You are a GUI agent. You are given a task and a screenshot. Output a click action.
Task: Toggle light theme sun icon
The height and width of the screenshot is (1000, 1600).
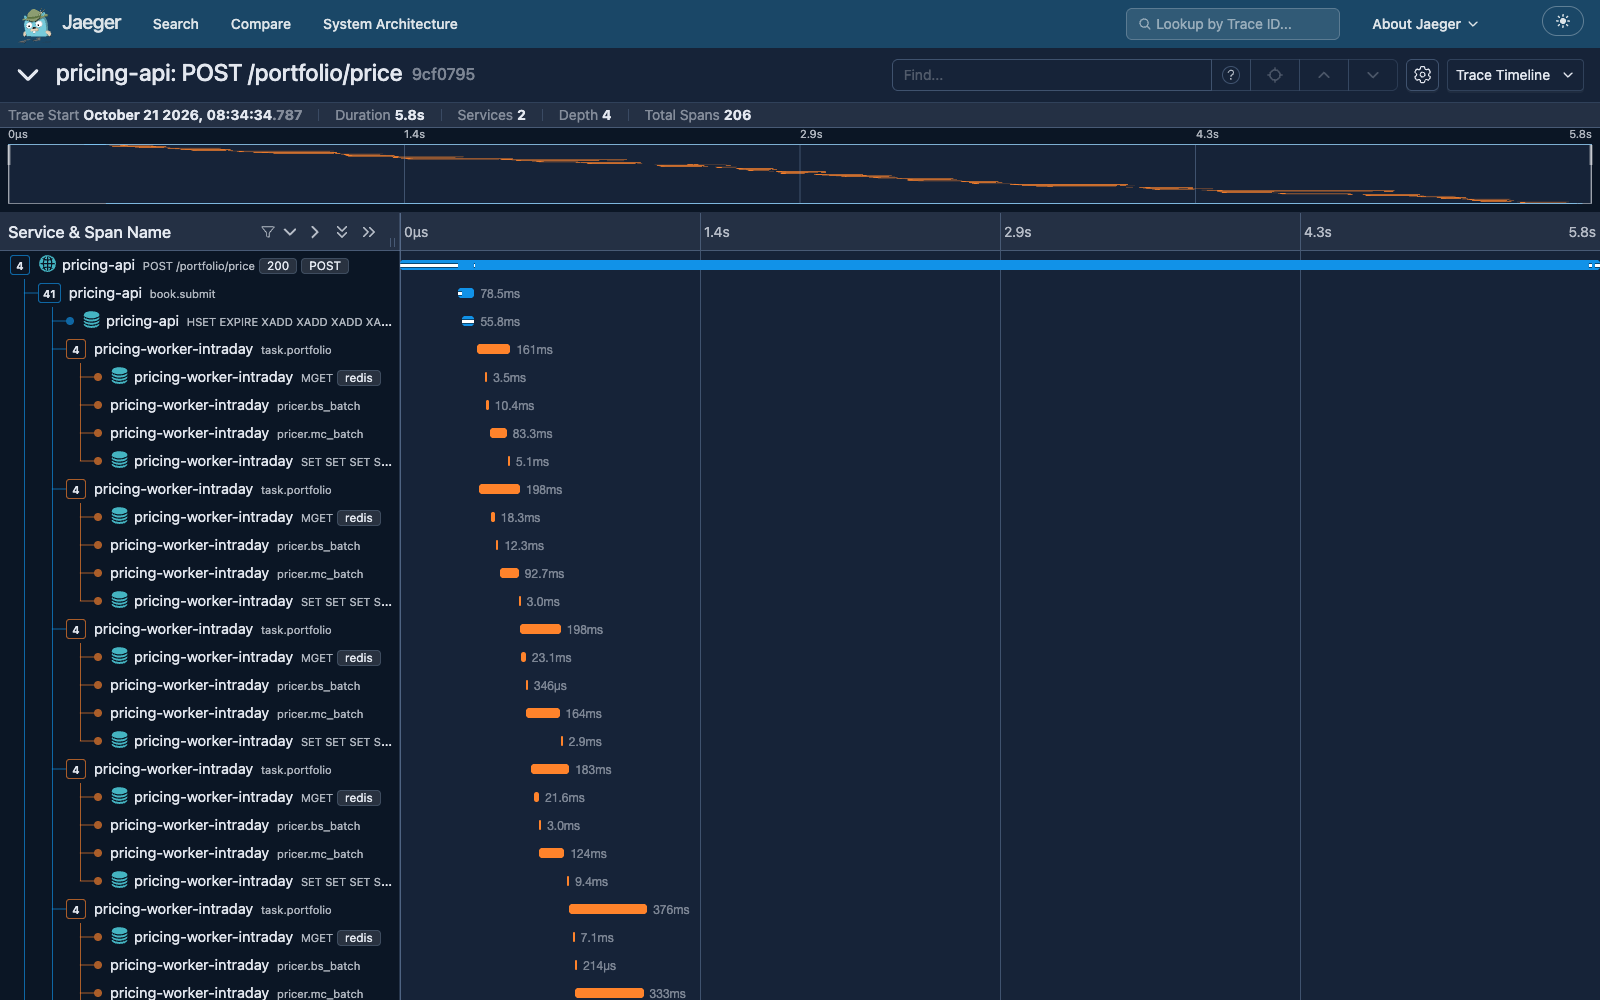point(1563,22)
